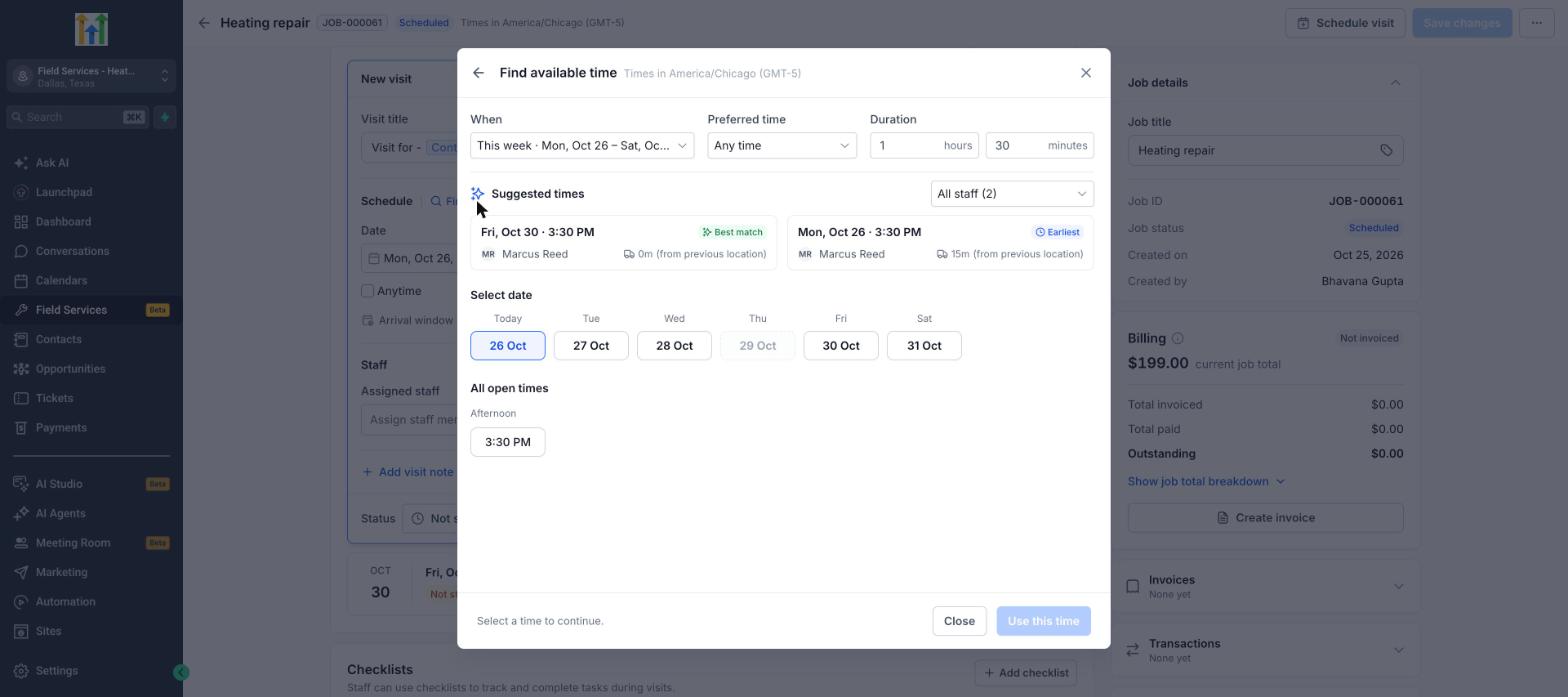Select the 27 Oct date
The image size is (1568, 697).
pyautogui.click(x=591, y=346)
